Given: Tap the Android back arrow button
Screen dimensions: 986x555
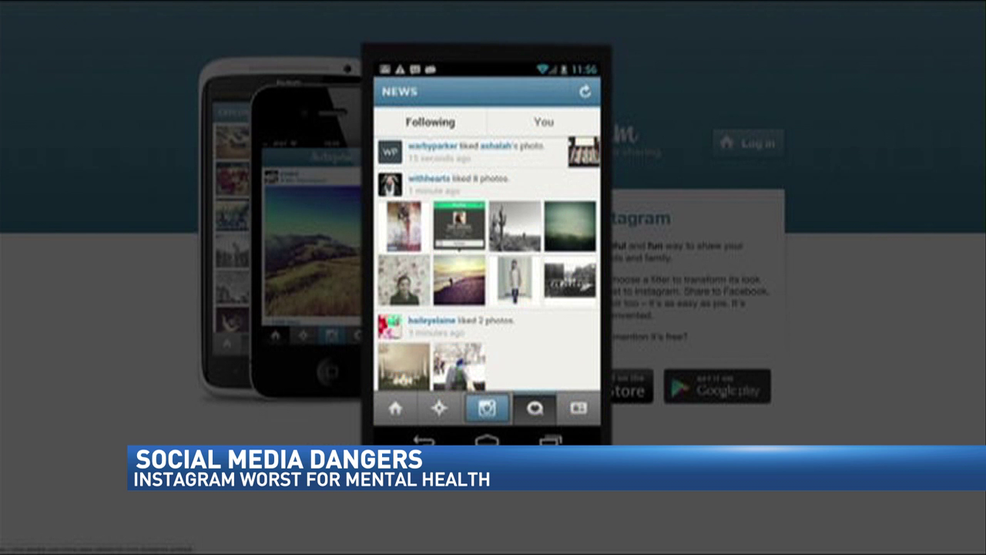Looking at the screenshot, I should point(423,439).
